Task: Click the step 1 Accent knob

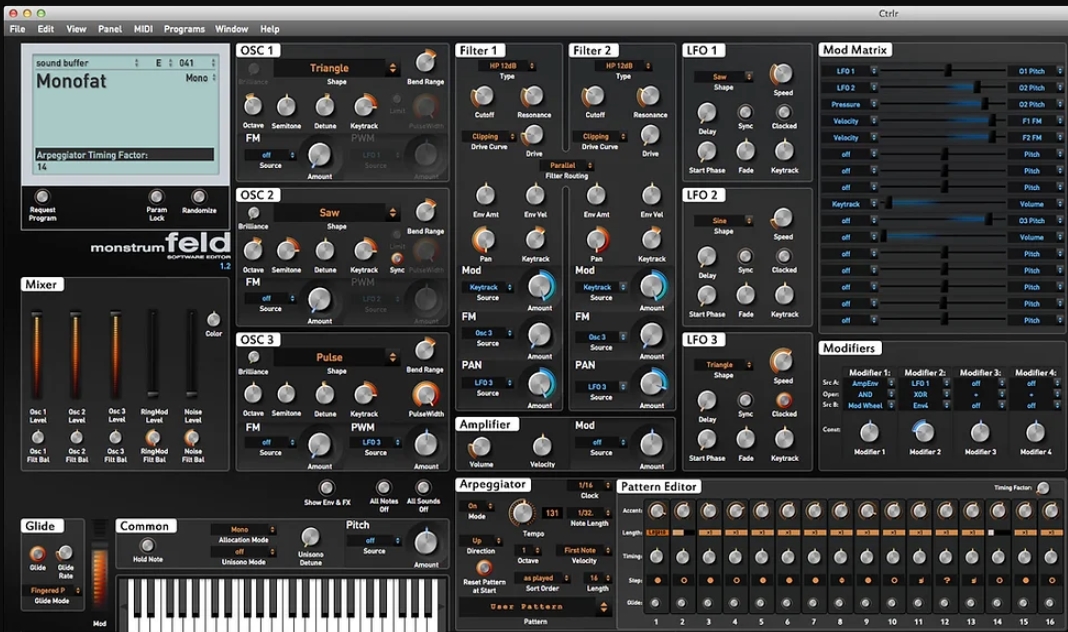Action: click(x=657, y=510)
